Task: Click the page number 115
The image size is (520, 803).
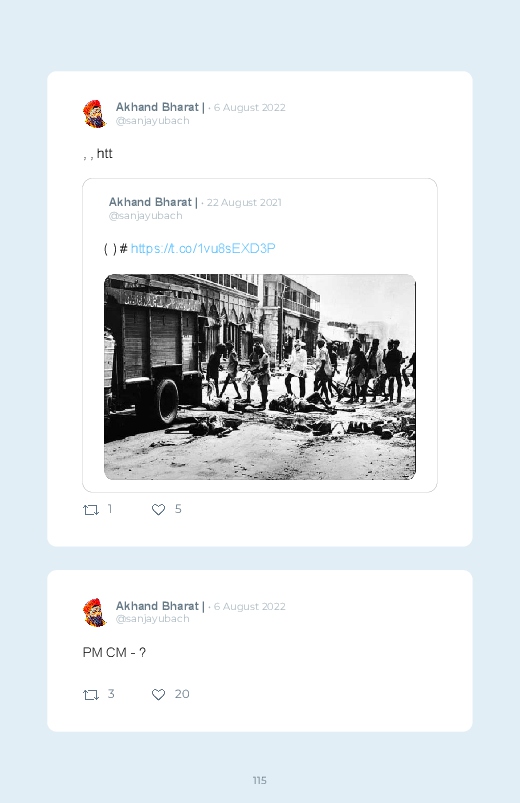Action: [x=260, y=780]
